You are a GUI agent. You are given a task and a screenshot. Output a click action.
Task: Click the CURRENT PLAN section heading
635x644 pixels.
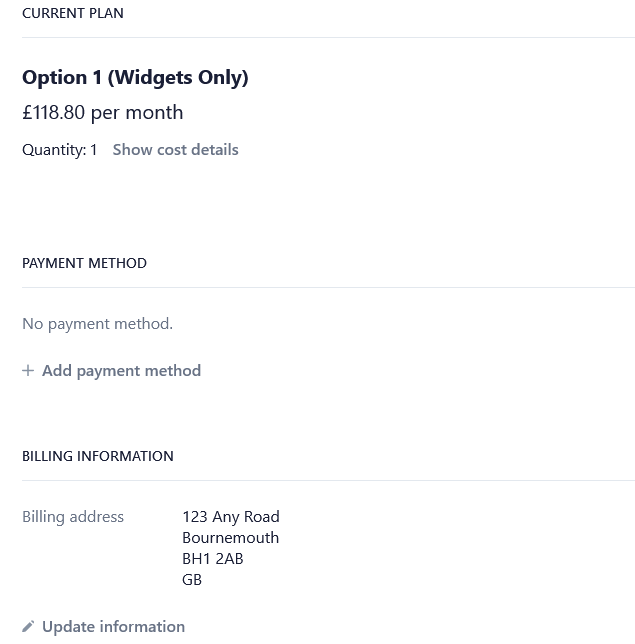point(73,13)
